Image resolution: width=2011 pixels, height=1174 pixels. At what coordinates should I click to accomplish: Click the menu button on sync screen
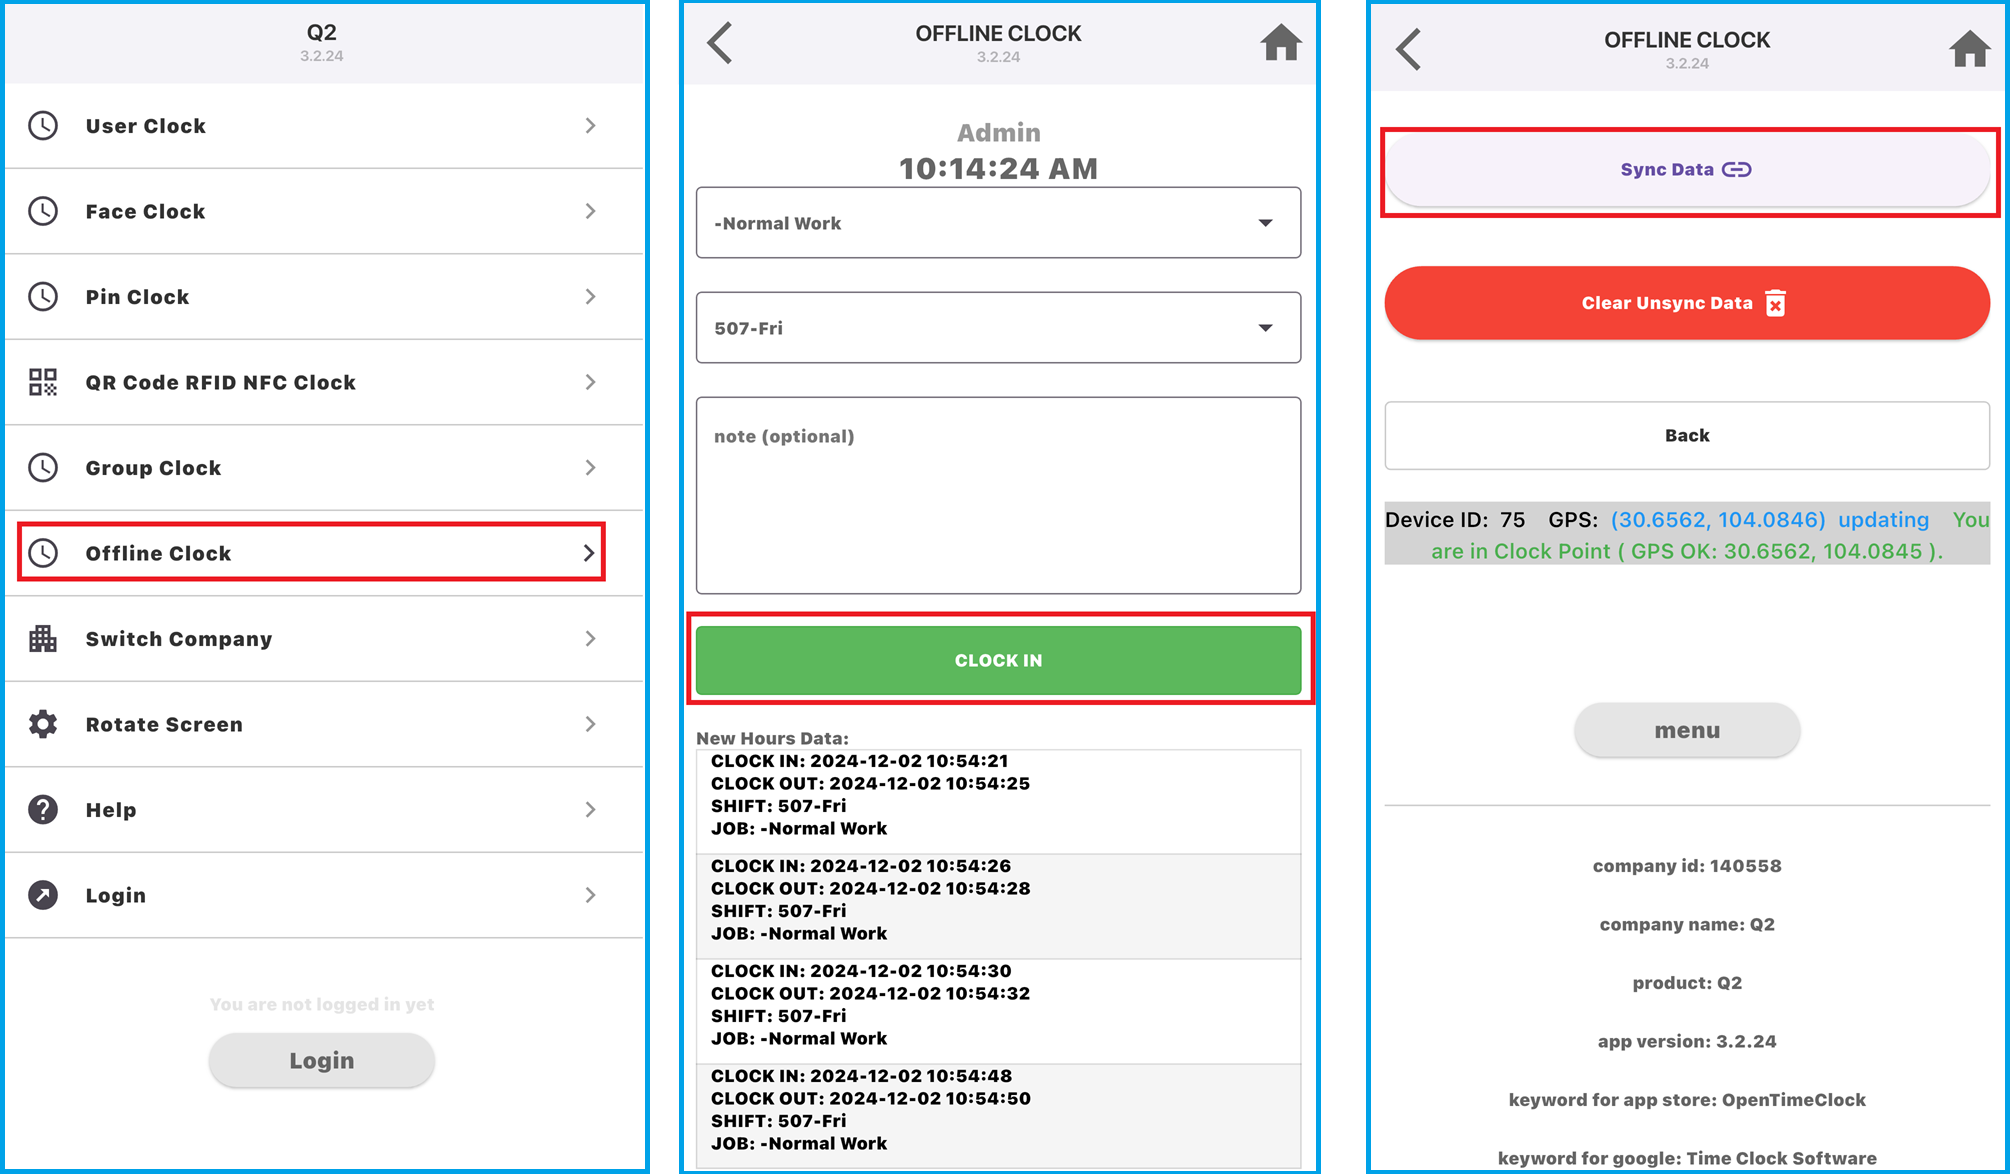coord(1688,730)
